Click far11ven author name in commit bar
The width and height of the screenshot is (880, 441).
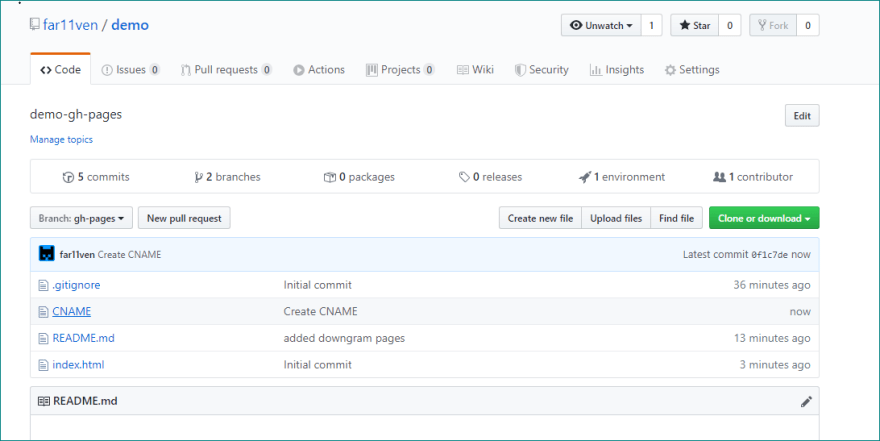point(77,255)
